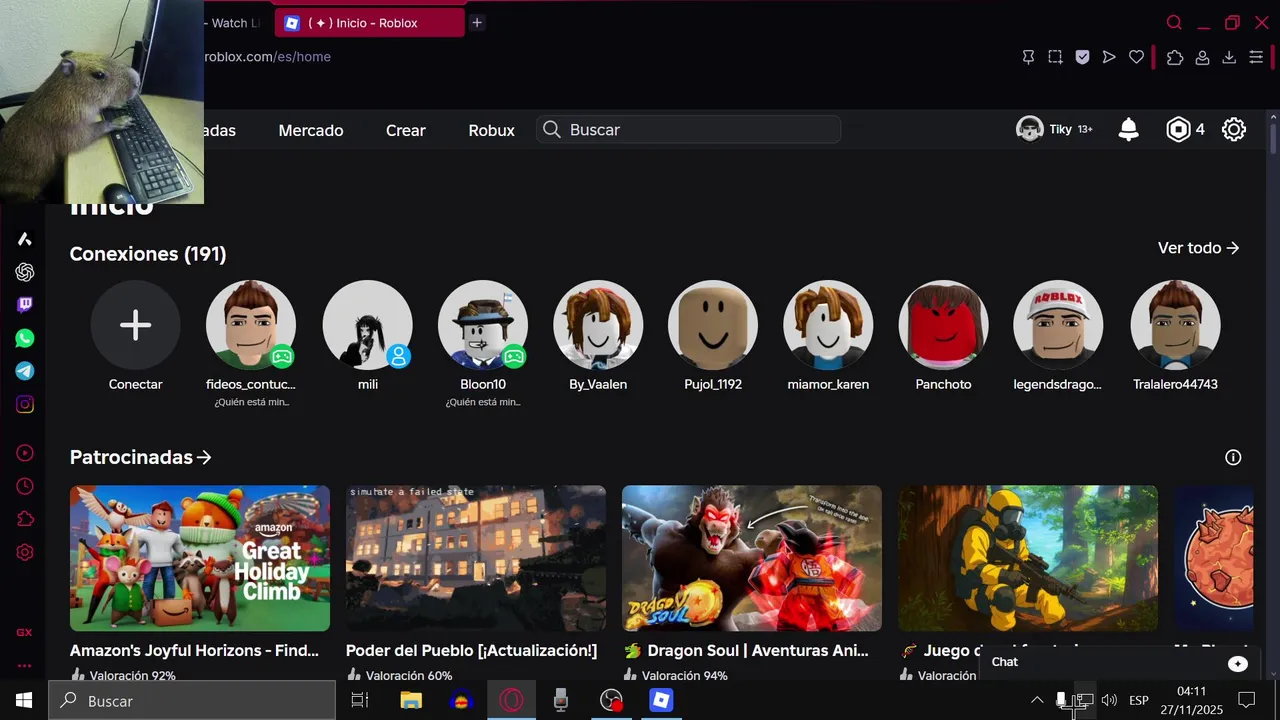Click Conectar plus button
Image resolution: width=1280 pixels, height=720 pixels.
(135, 325)
